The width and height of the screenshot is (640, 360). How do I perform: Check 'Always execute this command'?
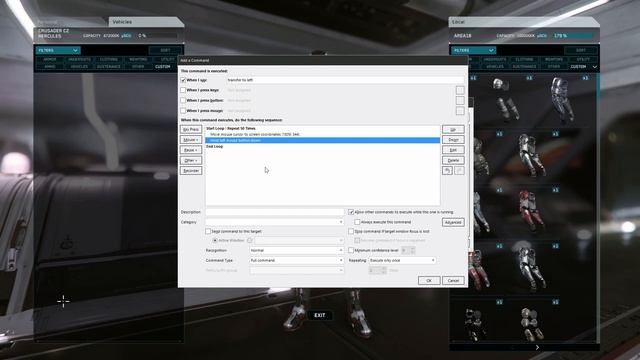[357, 222]
